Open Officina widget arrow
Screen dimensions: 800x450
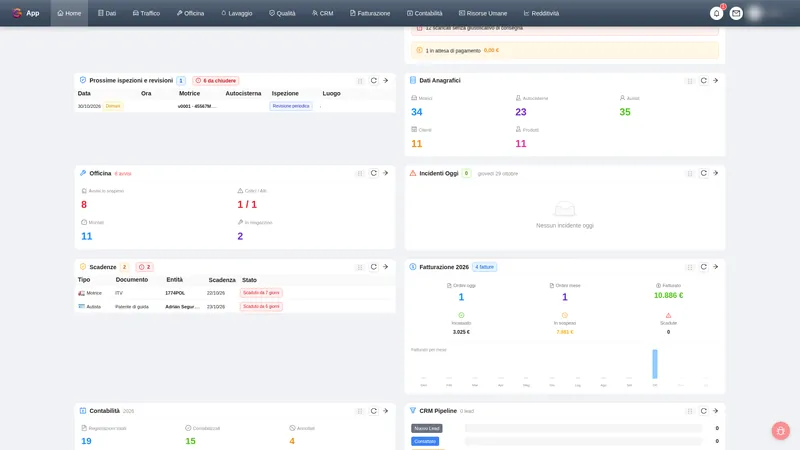pos(386,173)
